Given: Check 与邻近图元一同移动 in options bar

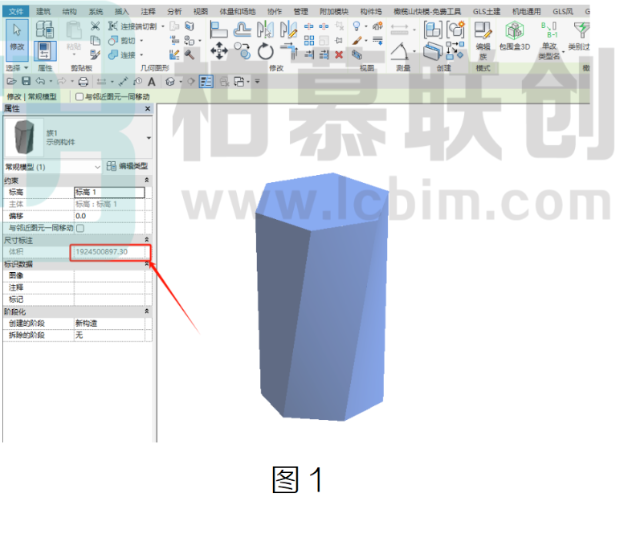Looking at the screenshot, I should [79, 97].
